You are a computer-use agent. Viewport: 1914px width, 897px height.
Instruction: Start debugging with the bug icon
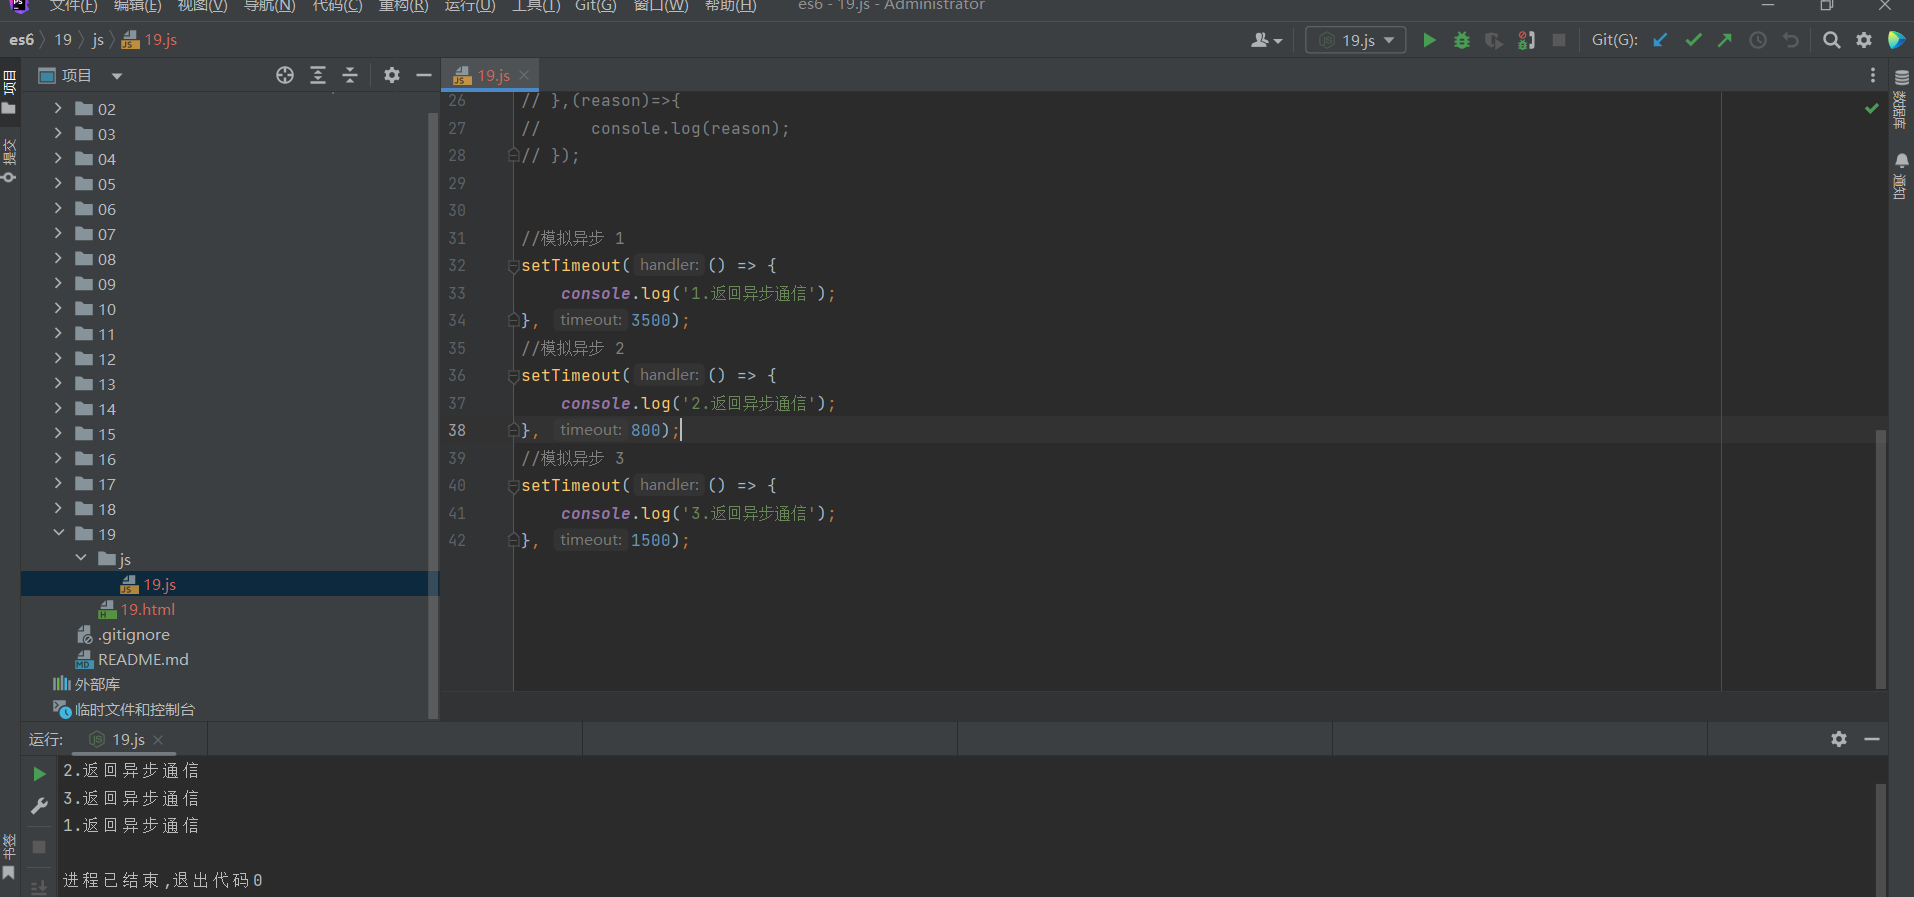1462,40
